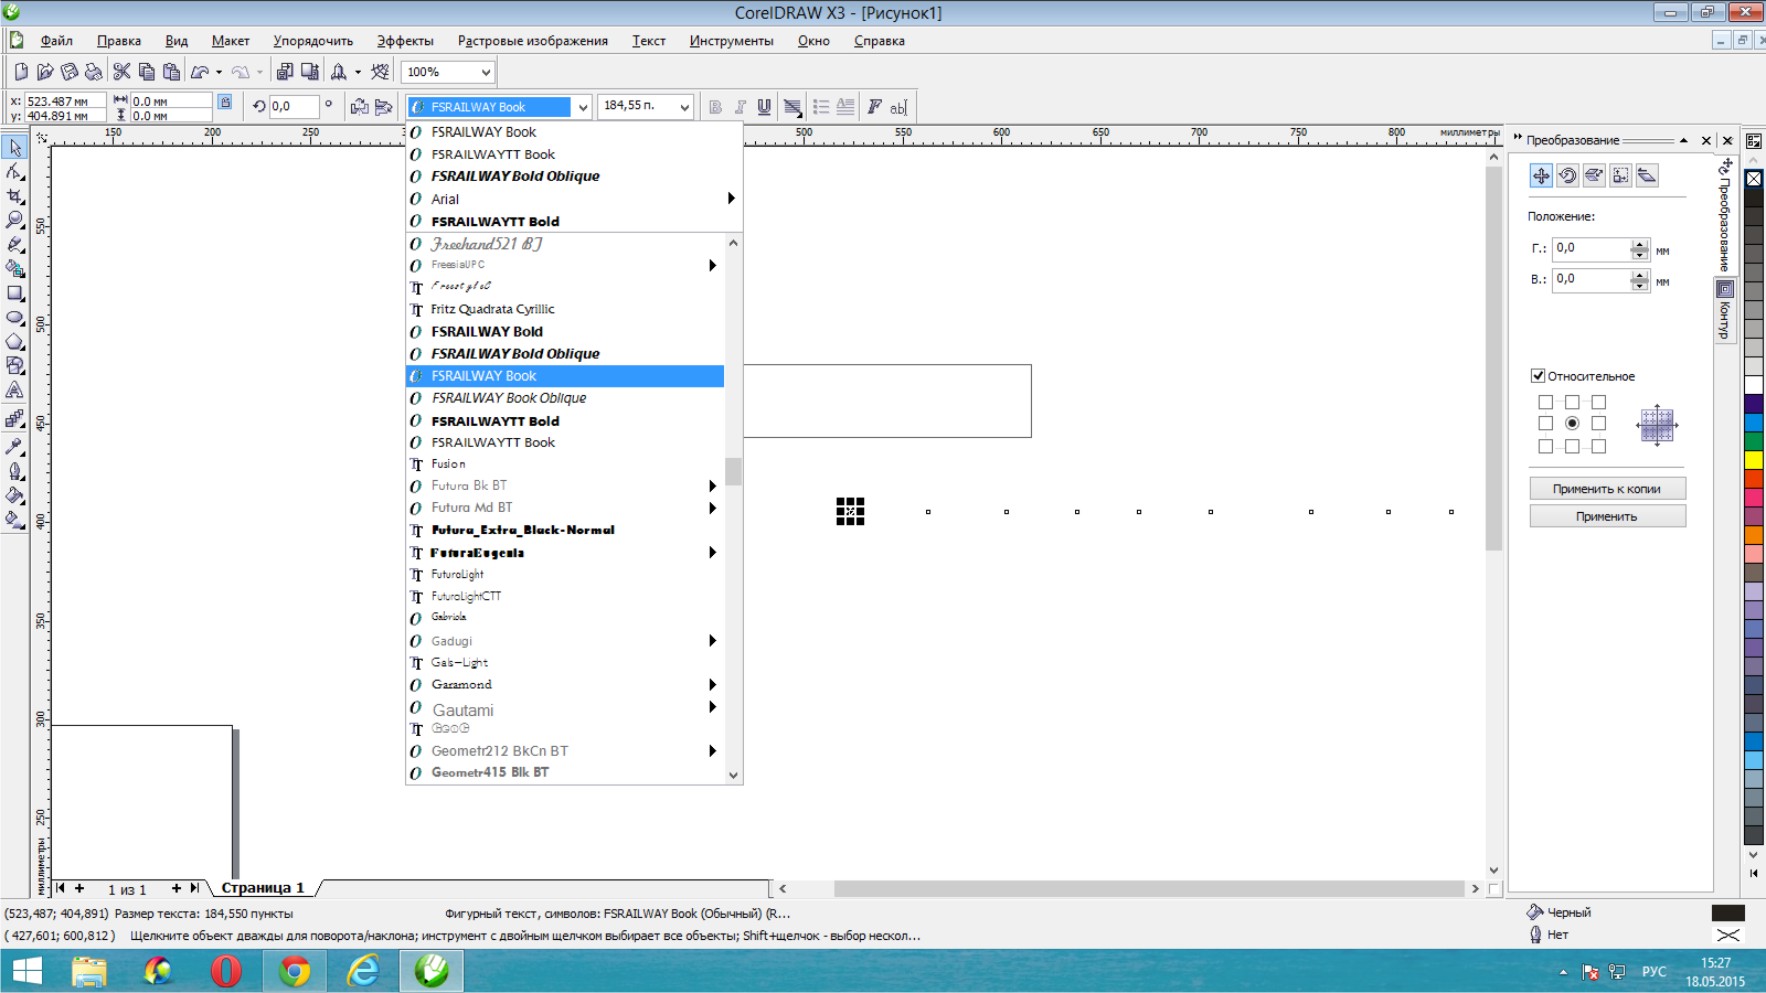This screenshot has width=1766, height=993.
Task: Select the Fill bucket tool
Action: pos(15,495)
